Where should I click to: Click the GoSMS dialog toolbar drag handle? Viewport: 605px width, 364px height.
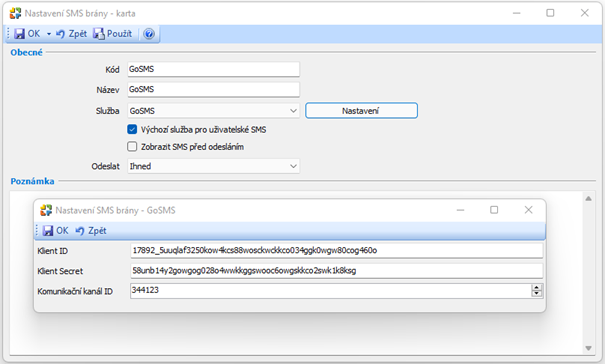pyautogui.click(x=37, y=231)
